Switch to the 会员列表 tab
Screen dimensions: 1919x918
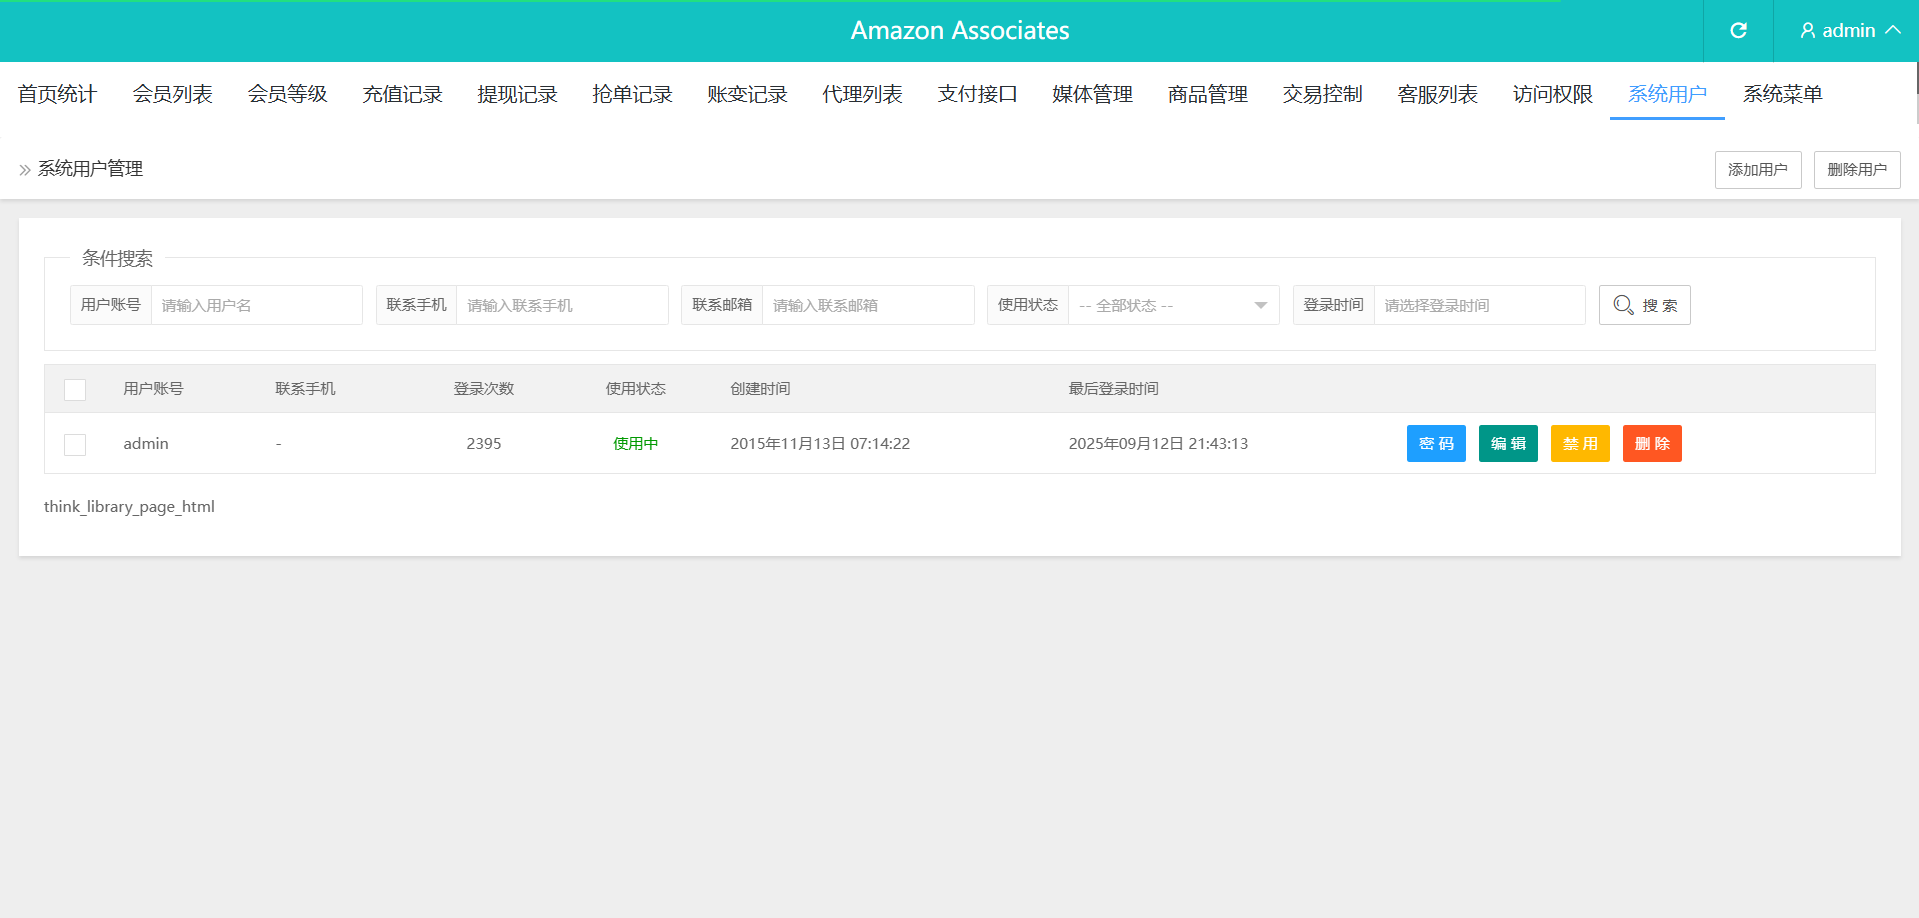[172, 94]
